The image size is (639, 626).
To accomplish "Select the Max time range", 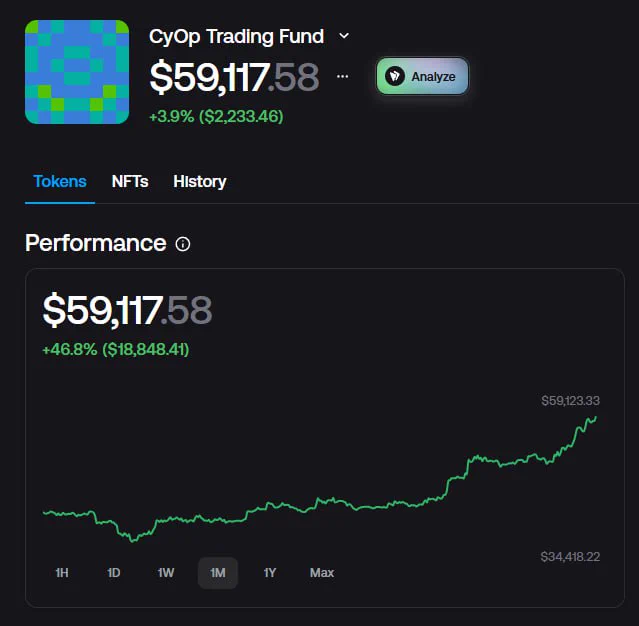I will (x=322, y=573).
